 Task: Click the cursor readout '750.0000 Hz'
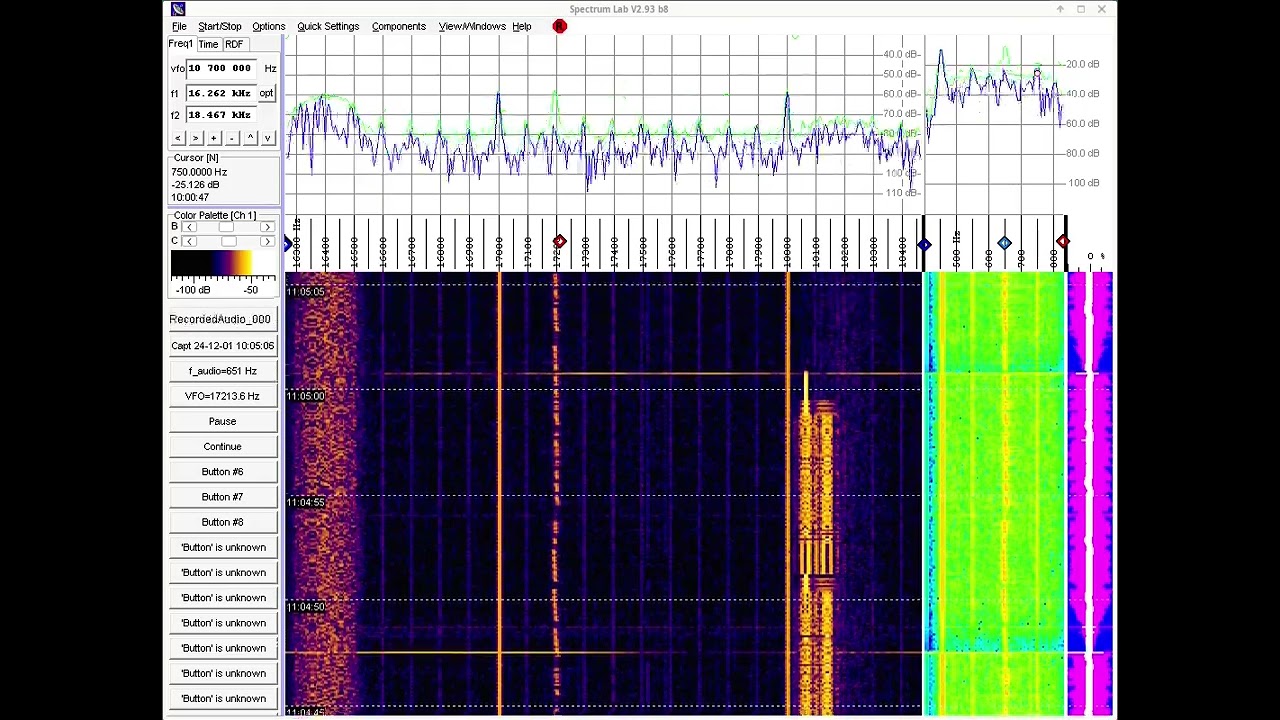pyautogui.click(x=199, y=172)
